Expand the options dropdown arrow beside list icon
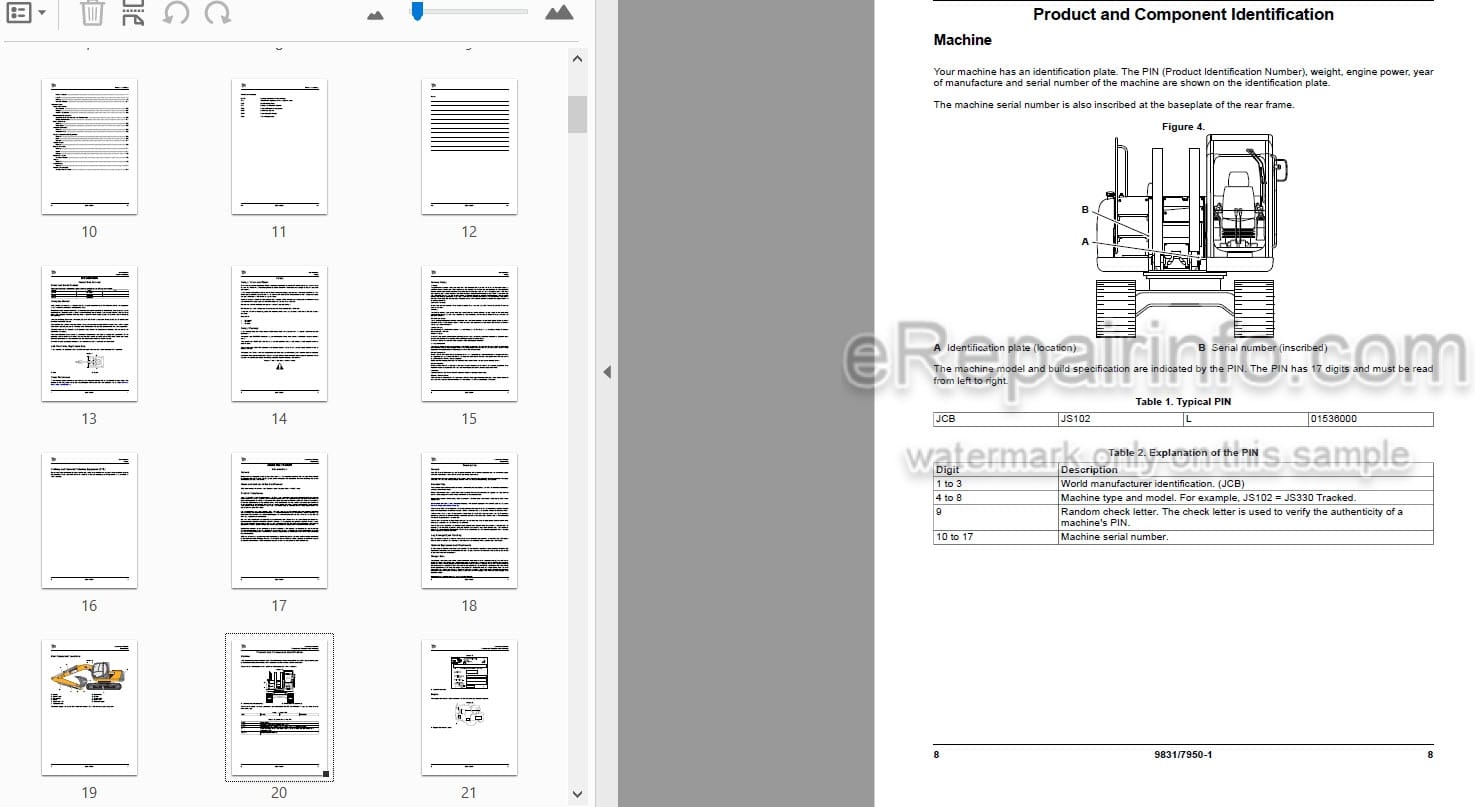 tap(41, 14)
